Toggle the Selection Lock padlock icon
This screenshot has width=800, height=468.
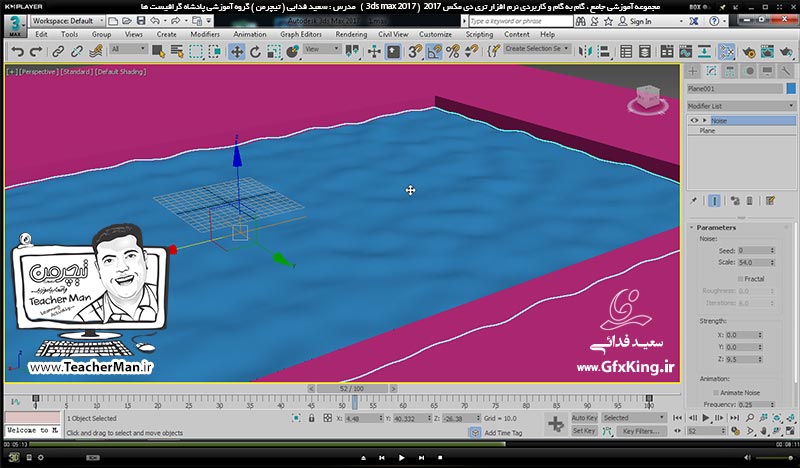(x=312, y=418)
